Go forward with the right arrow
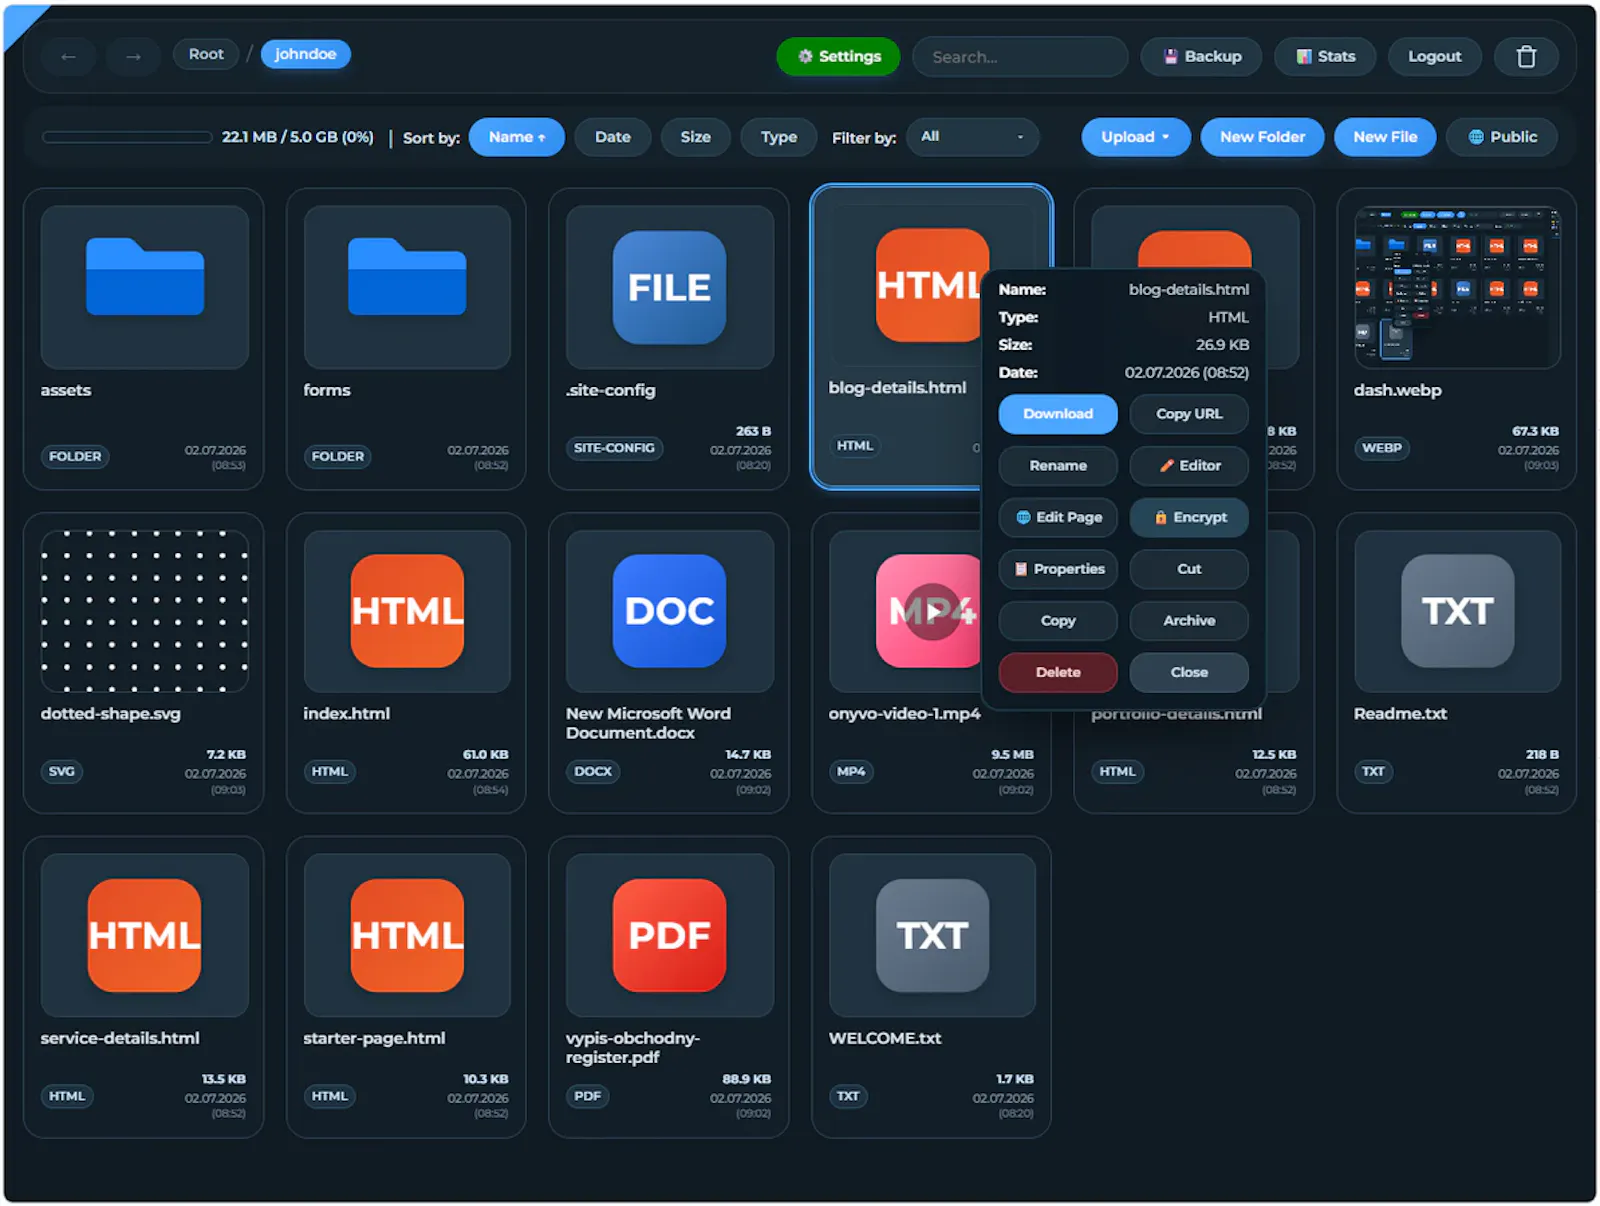The width and height of the screenshot is (1600, 1206). pos(133,57)
